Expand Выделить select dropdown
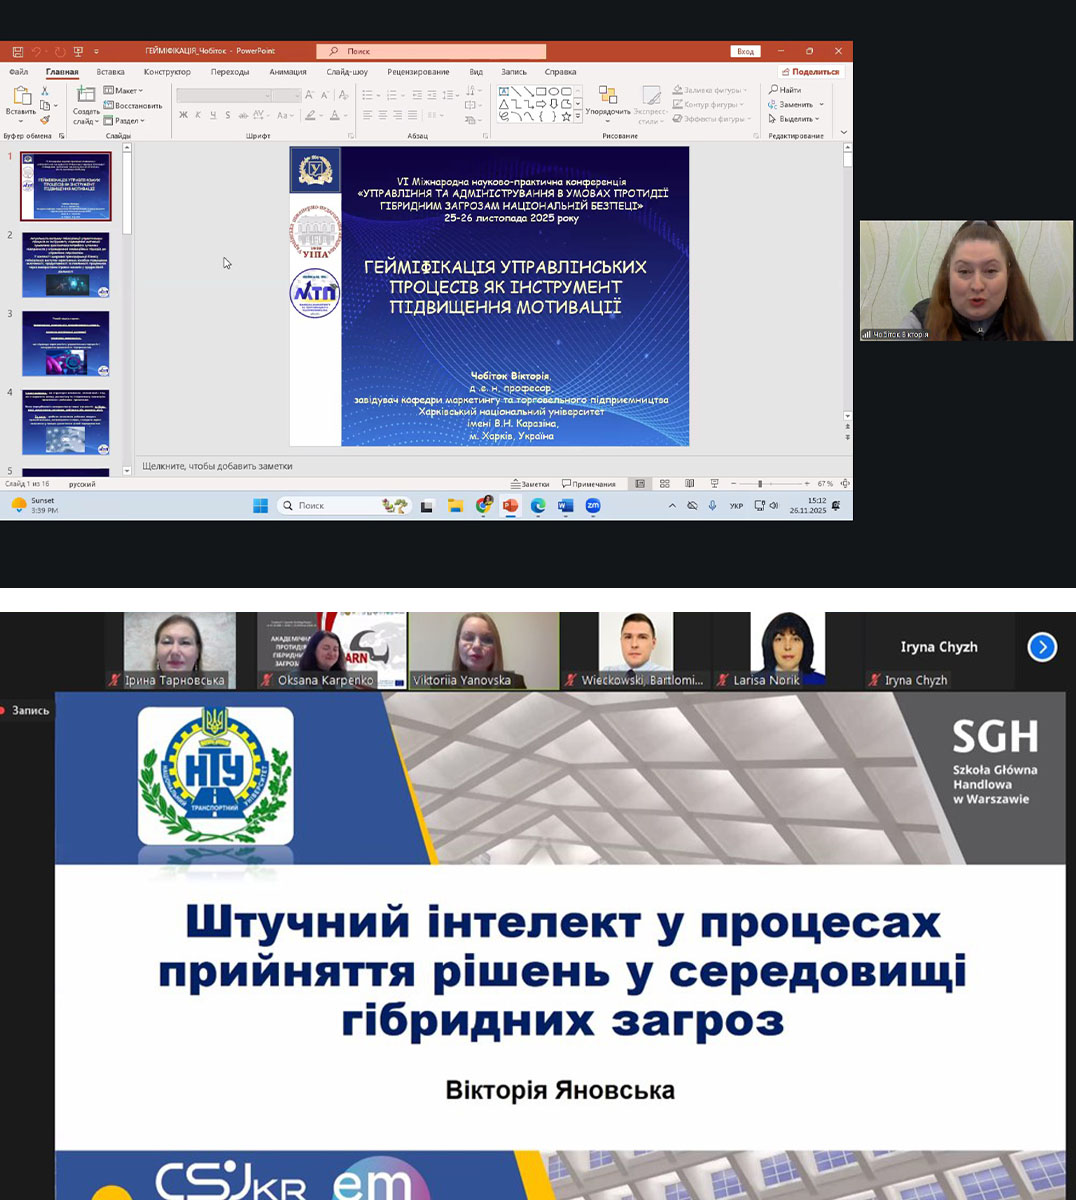Viewport: 1076px width, 1200px height. tap(796, 119)
